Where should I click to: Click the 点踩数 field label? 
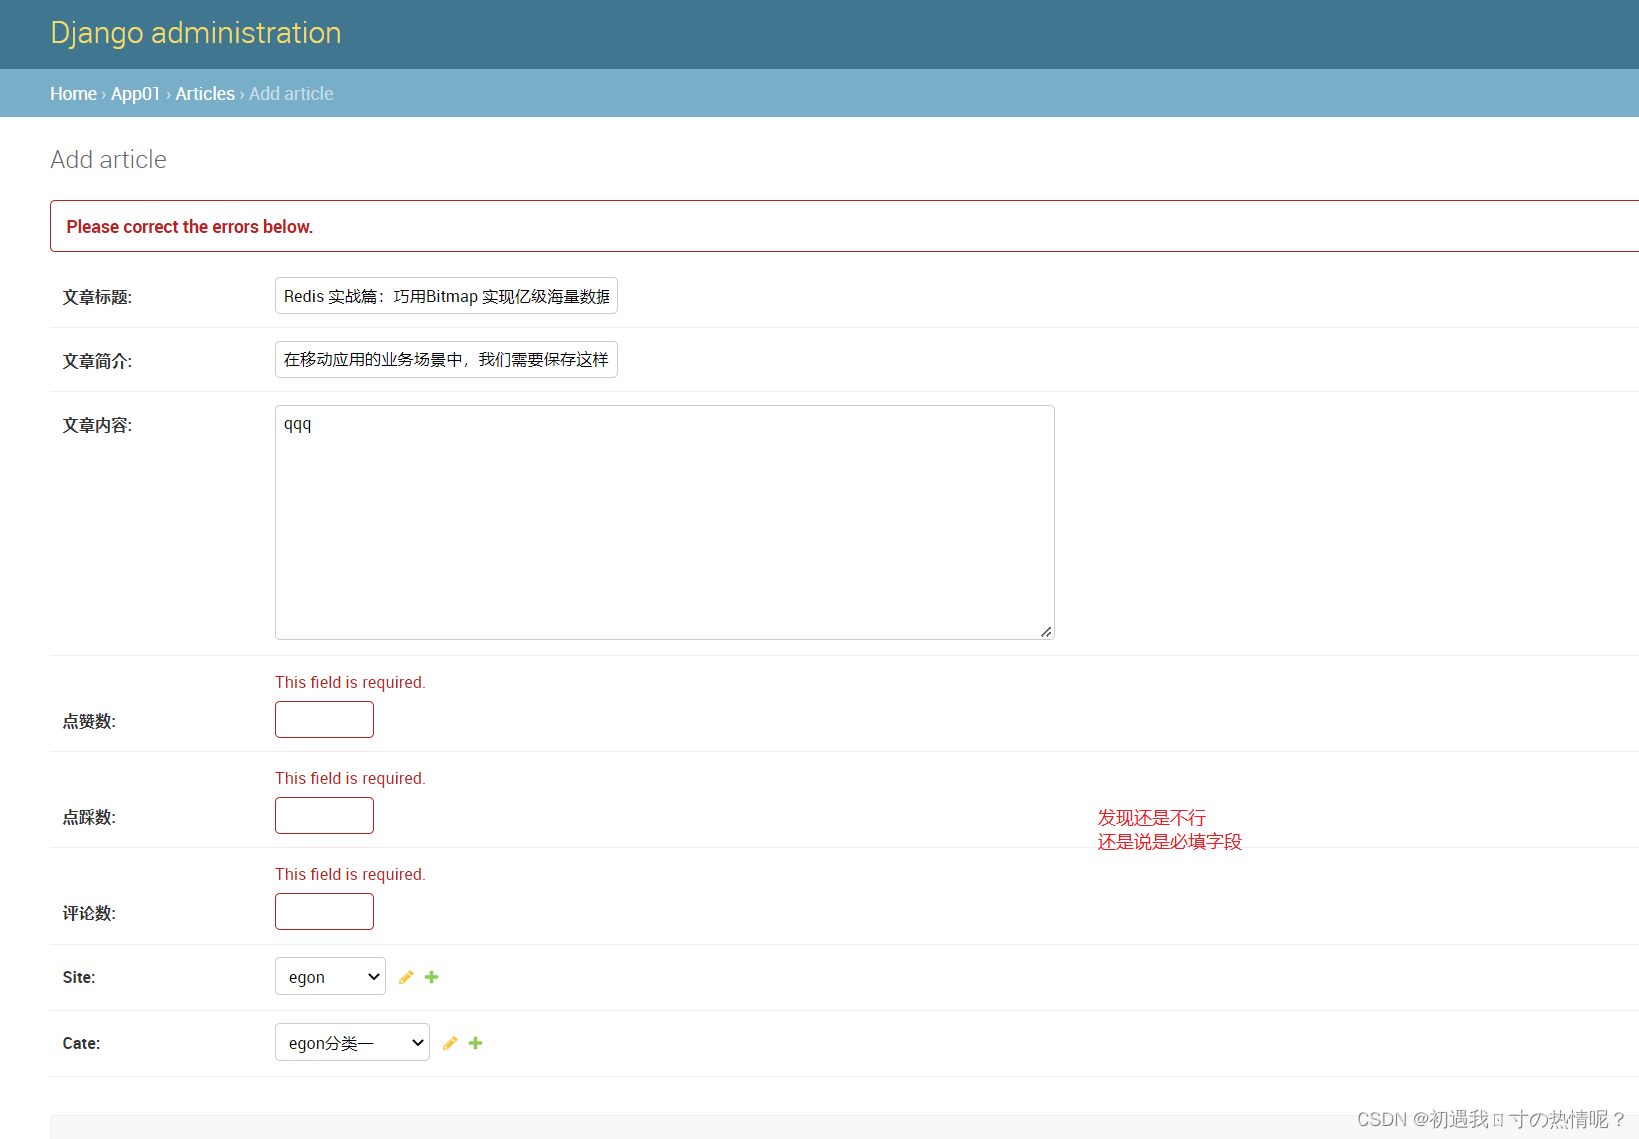coord(89,817)
